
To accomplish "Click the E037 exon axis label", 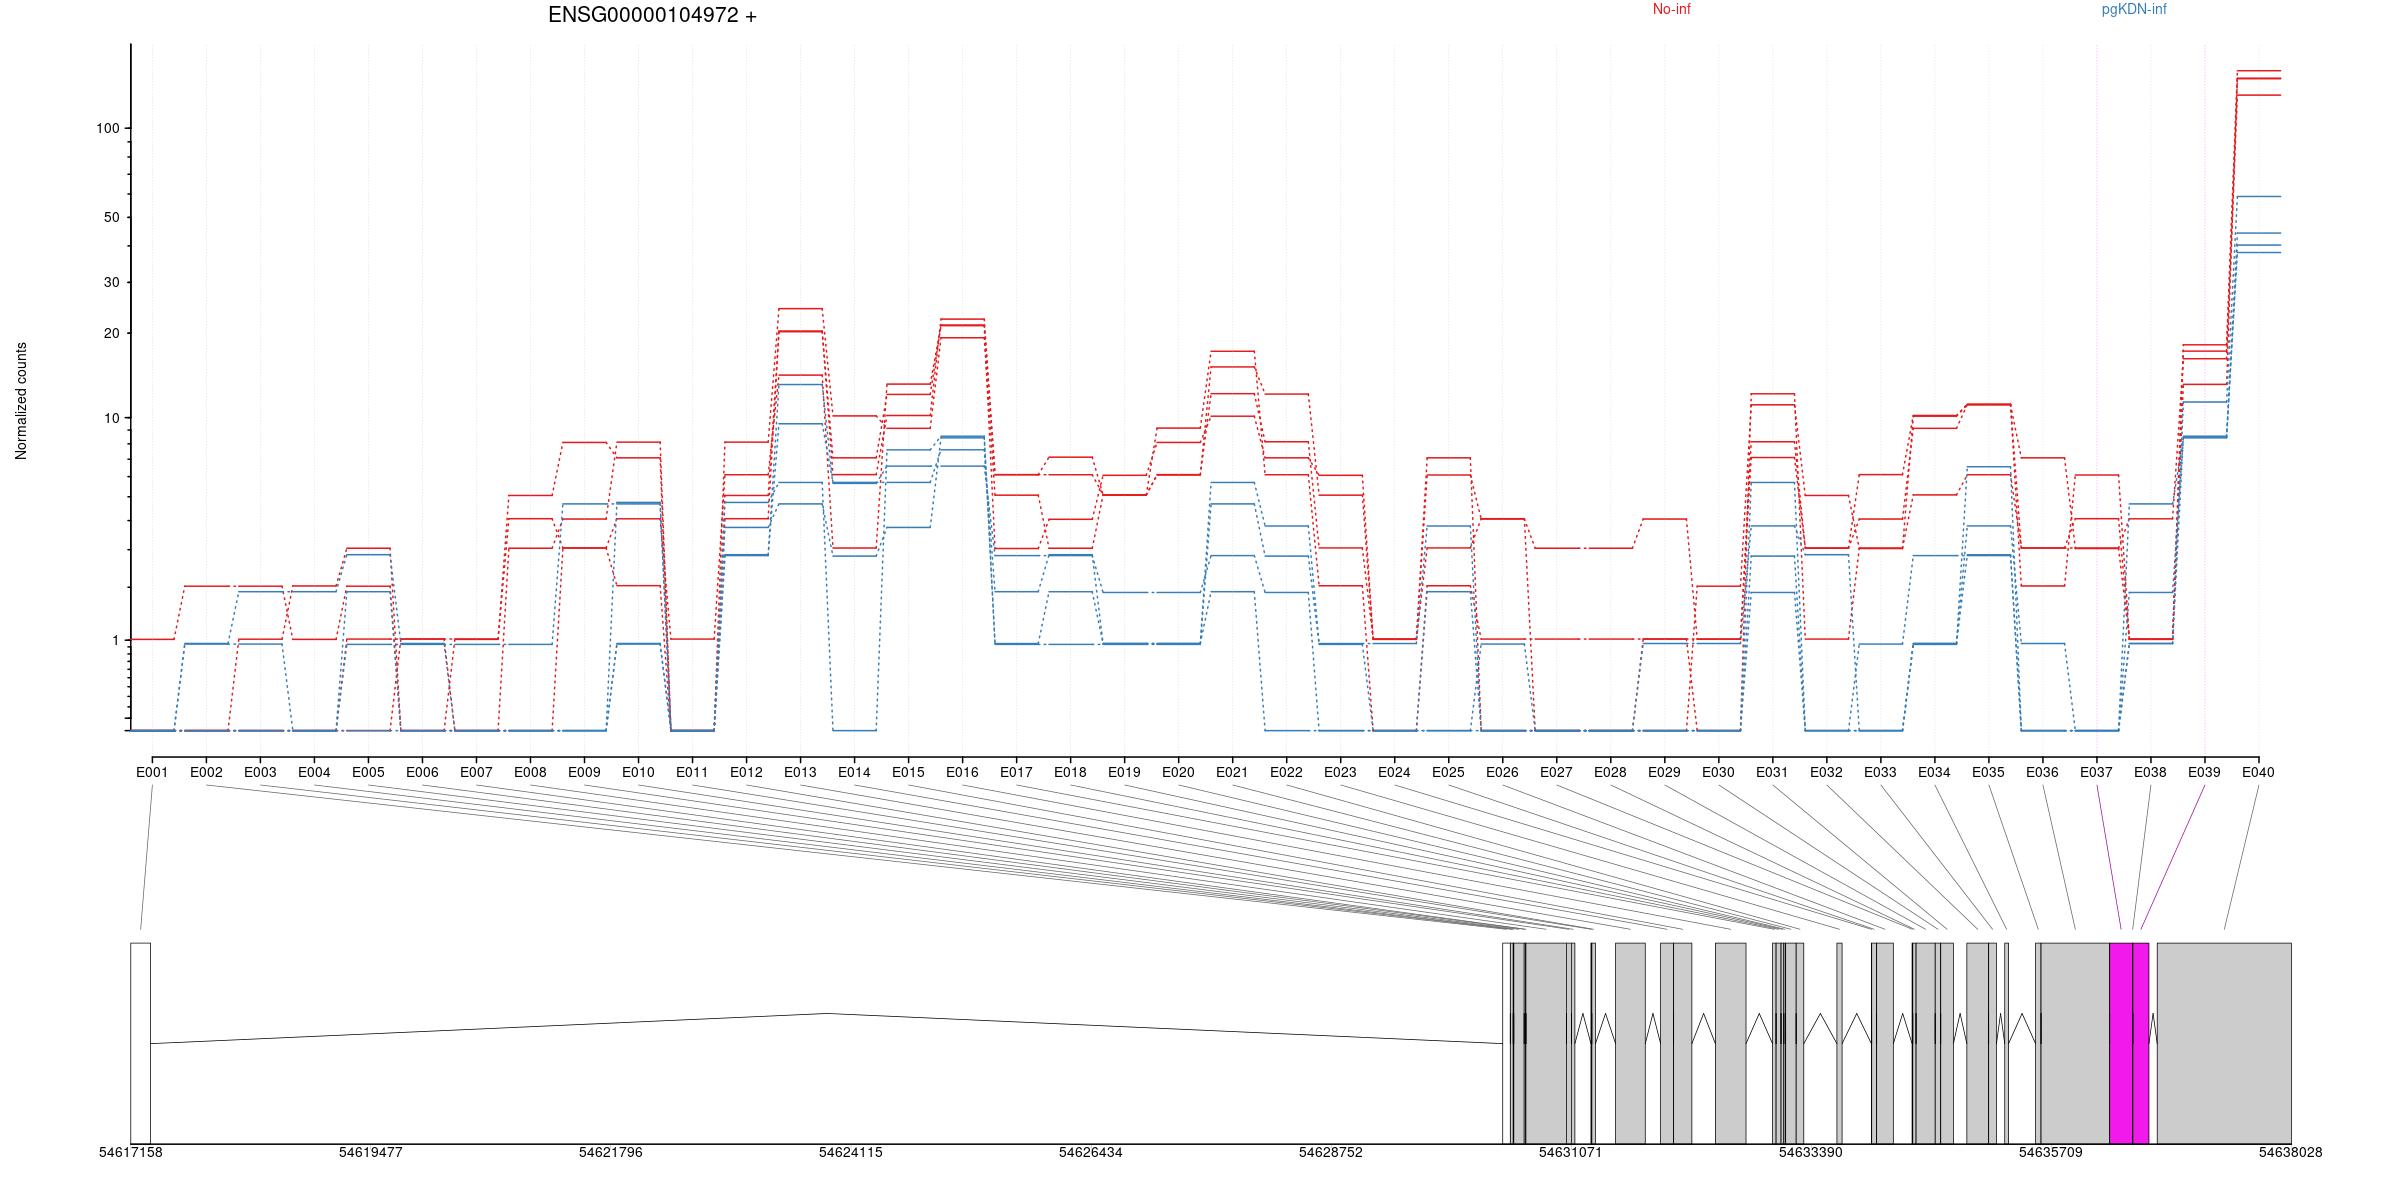I will coord(2096,772).
